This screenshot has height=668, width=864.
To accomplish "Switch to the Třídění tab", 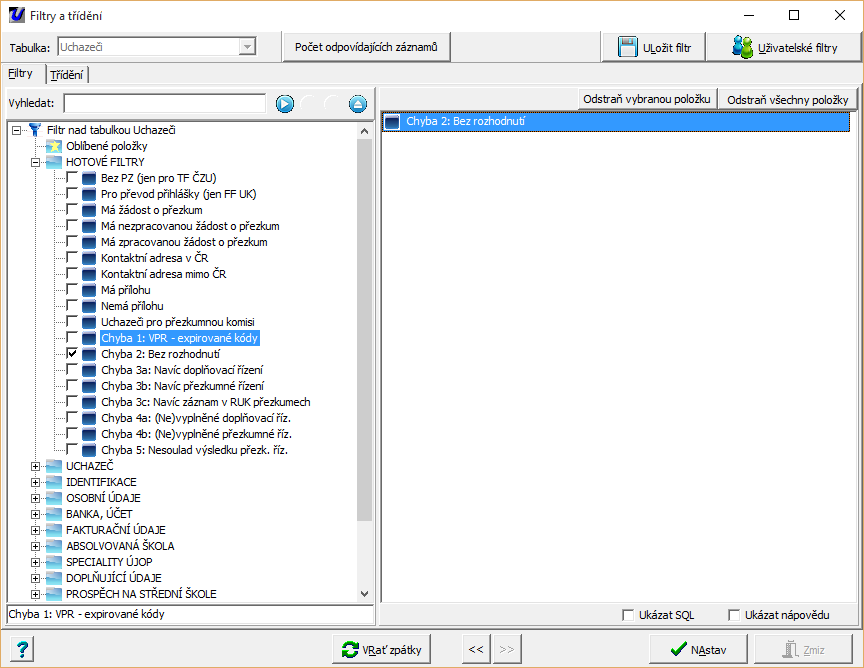I will click(67, 75).
